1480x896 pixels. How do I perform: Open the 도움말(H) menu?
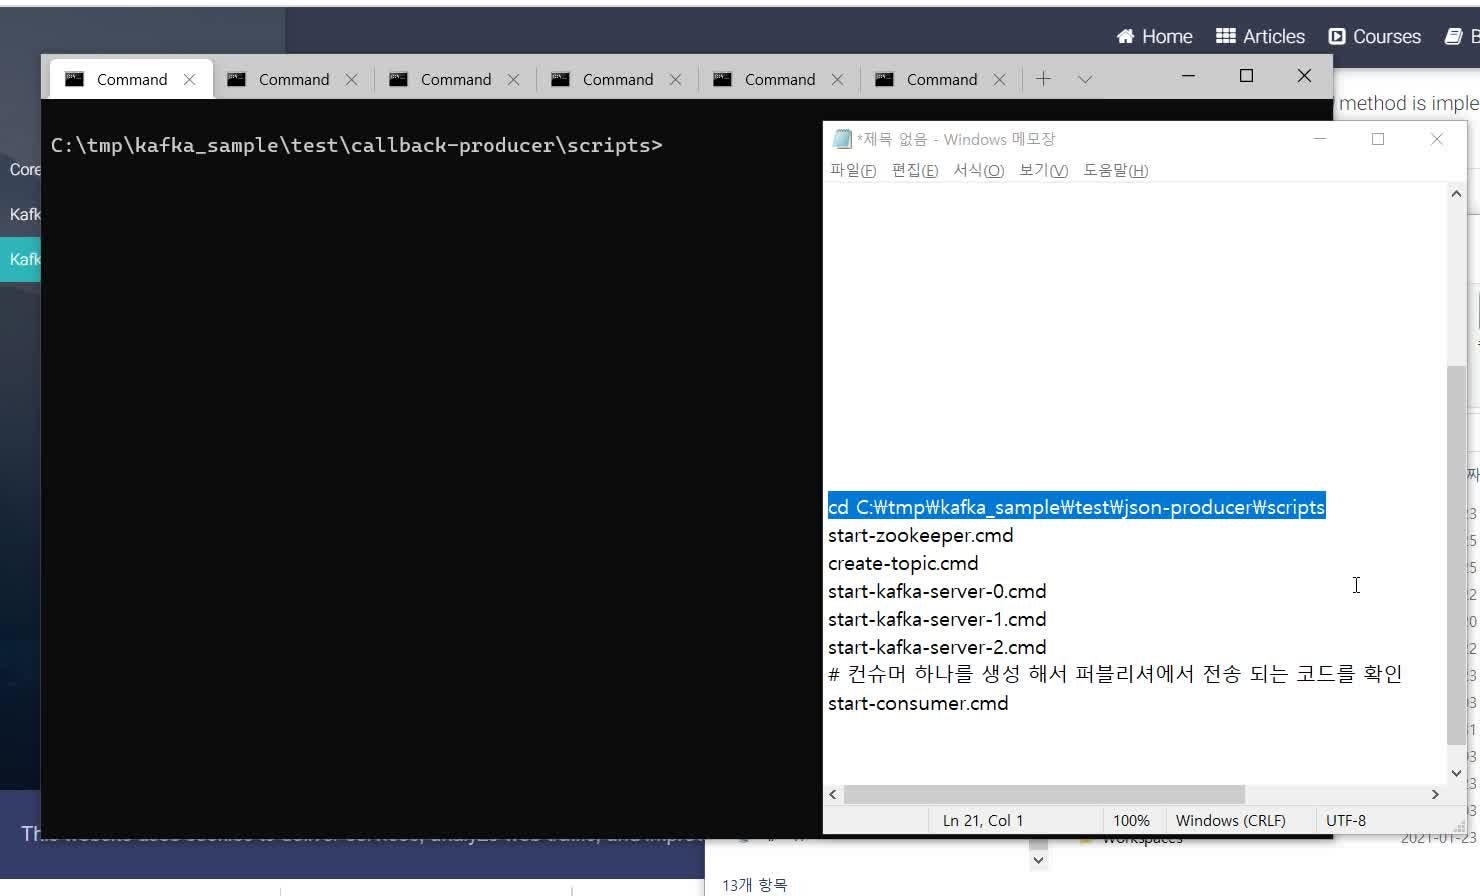pyautogui.click(x=1114, y=170)
